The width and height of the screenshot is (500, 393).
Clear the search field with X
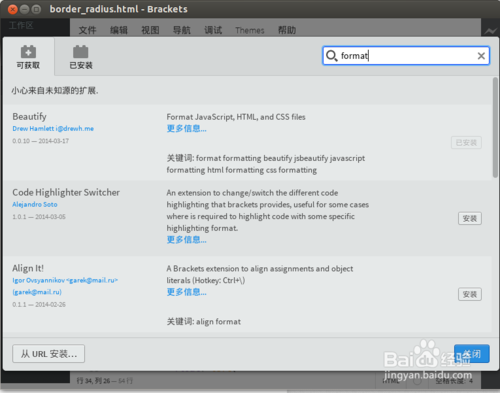(481, 56)
